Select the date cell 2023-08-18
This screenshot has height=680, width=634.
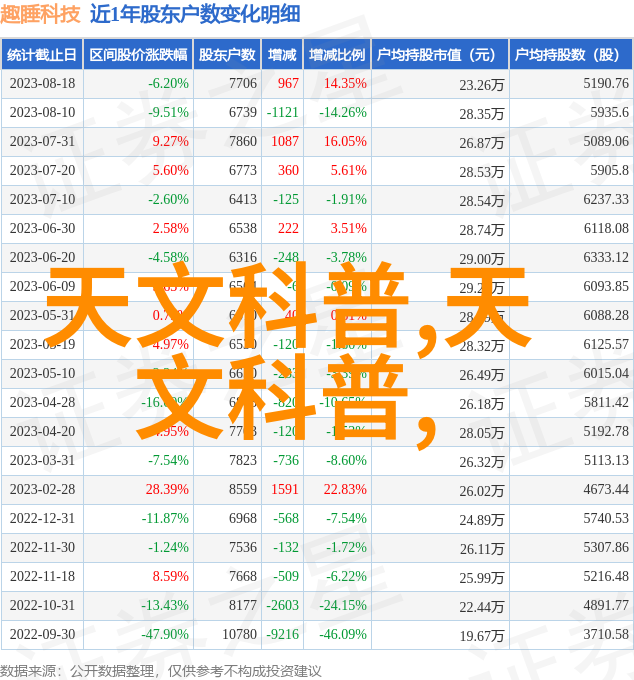pyautogui.click(x=42, y=83)
